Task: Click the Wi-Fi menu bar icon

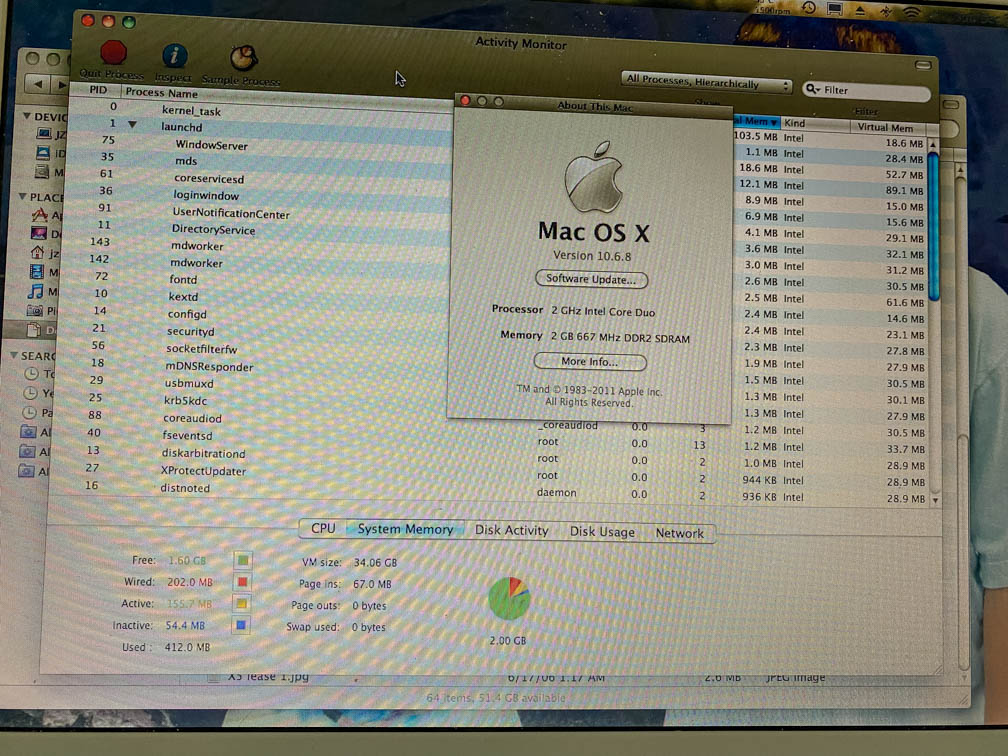Action: pos(912,11)
